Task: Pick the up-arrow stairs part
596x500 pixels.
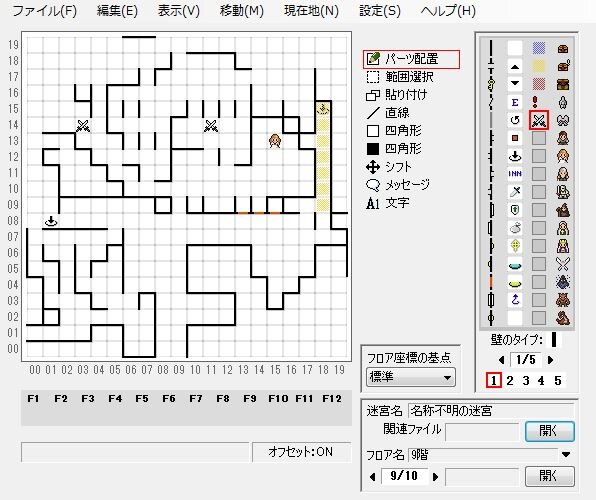Action: 515,67
